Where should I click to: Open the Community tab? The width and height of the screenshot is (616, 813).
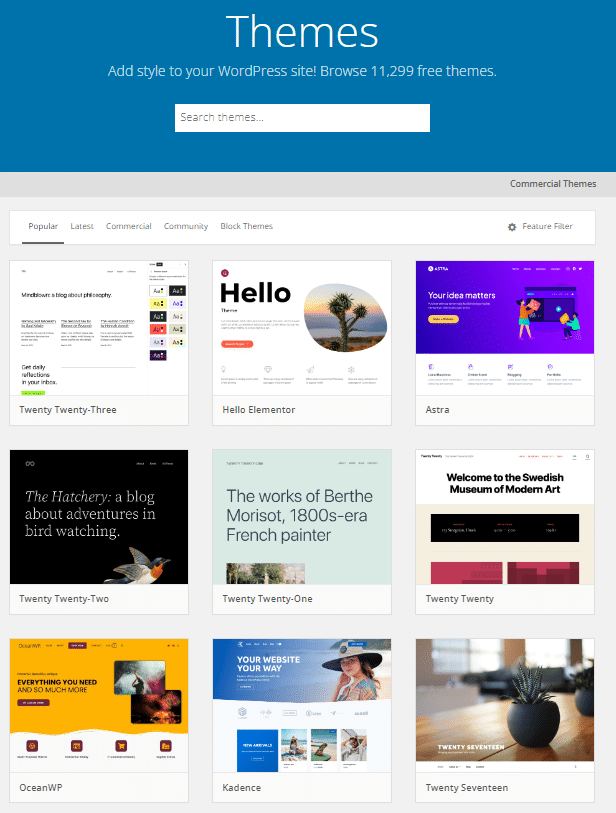click(186, 227)
